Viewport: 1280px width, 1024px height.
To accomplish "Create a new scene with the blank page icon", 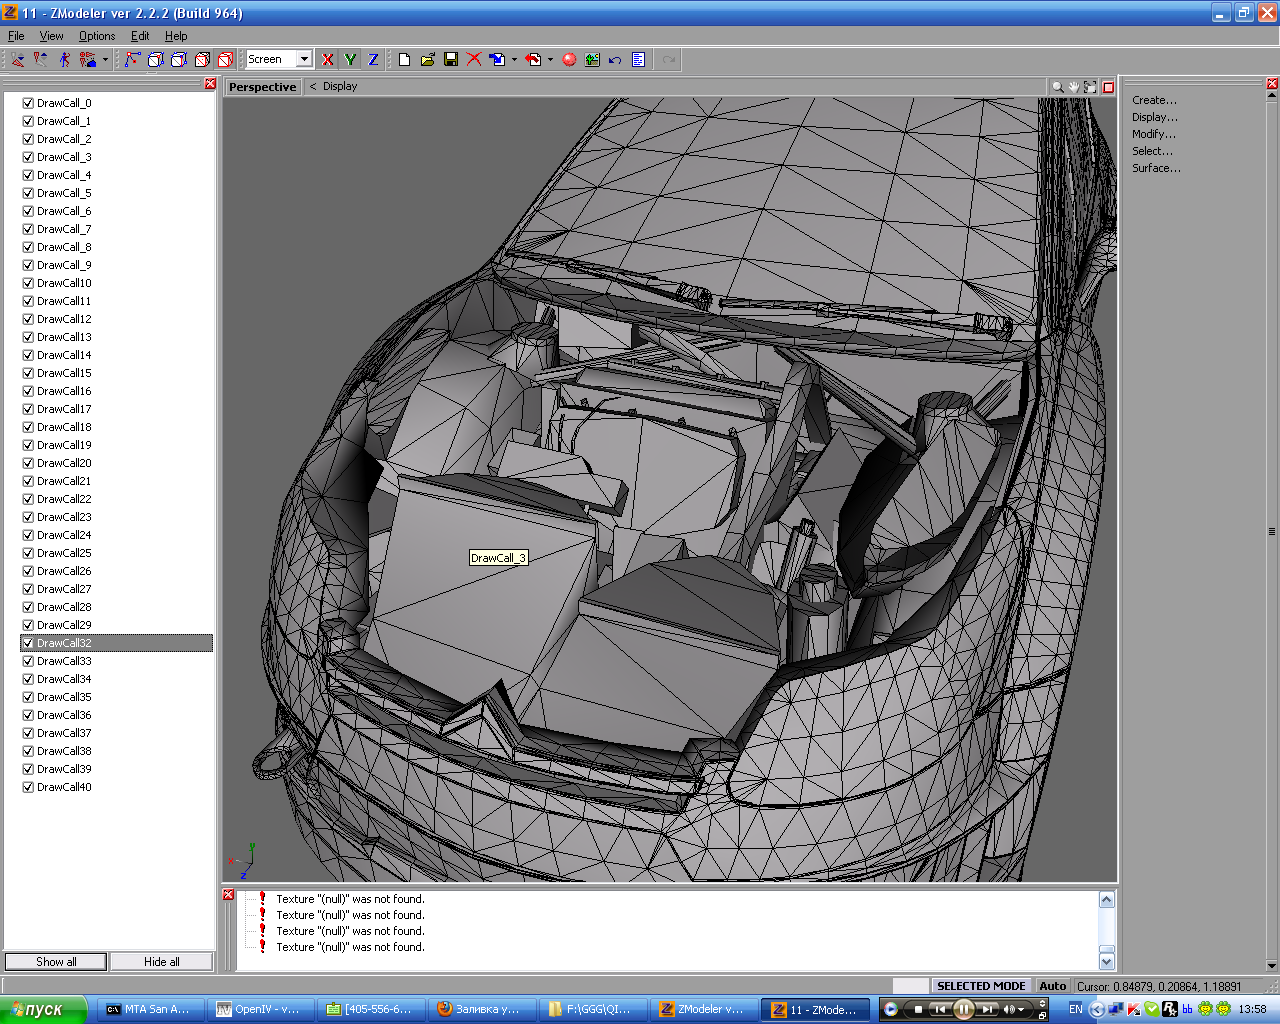I will [x=404, y=60].
